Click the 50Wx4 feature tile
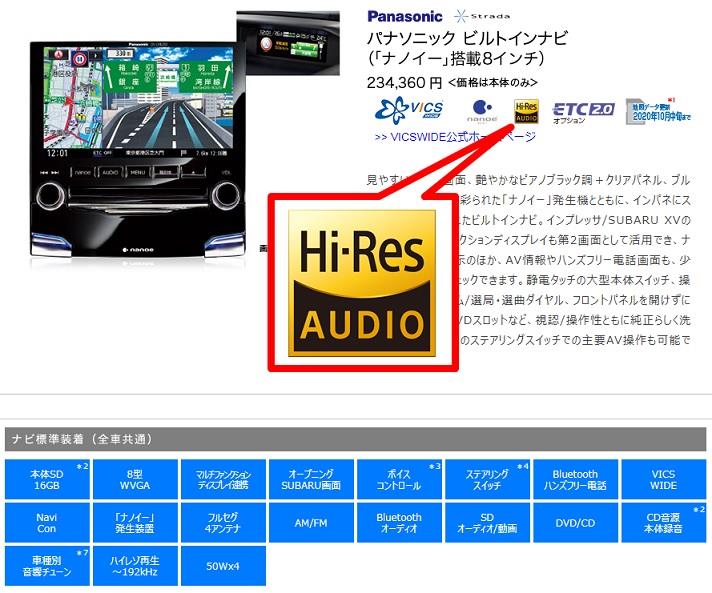Screen dimensions: 712x593 223,566
